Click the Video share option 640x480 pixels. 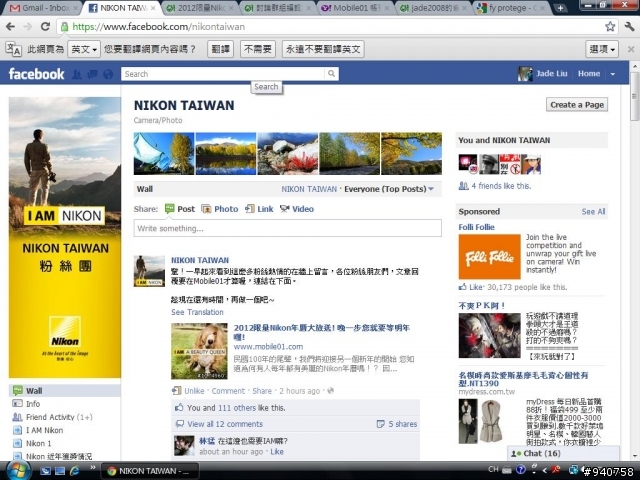[297, 209]
